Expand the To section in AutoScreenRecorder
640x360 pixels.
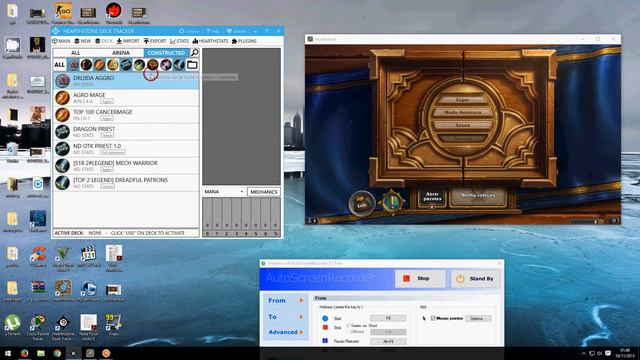click(x=285, y=317)
